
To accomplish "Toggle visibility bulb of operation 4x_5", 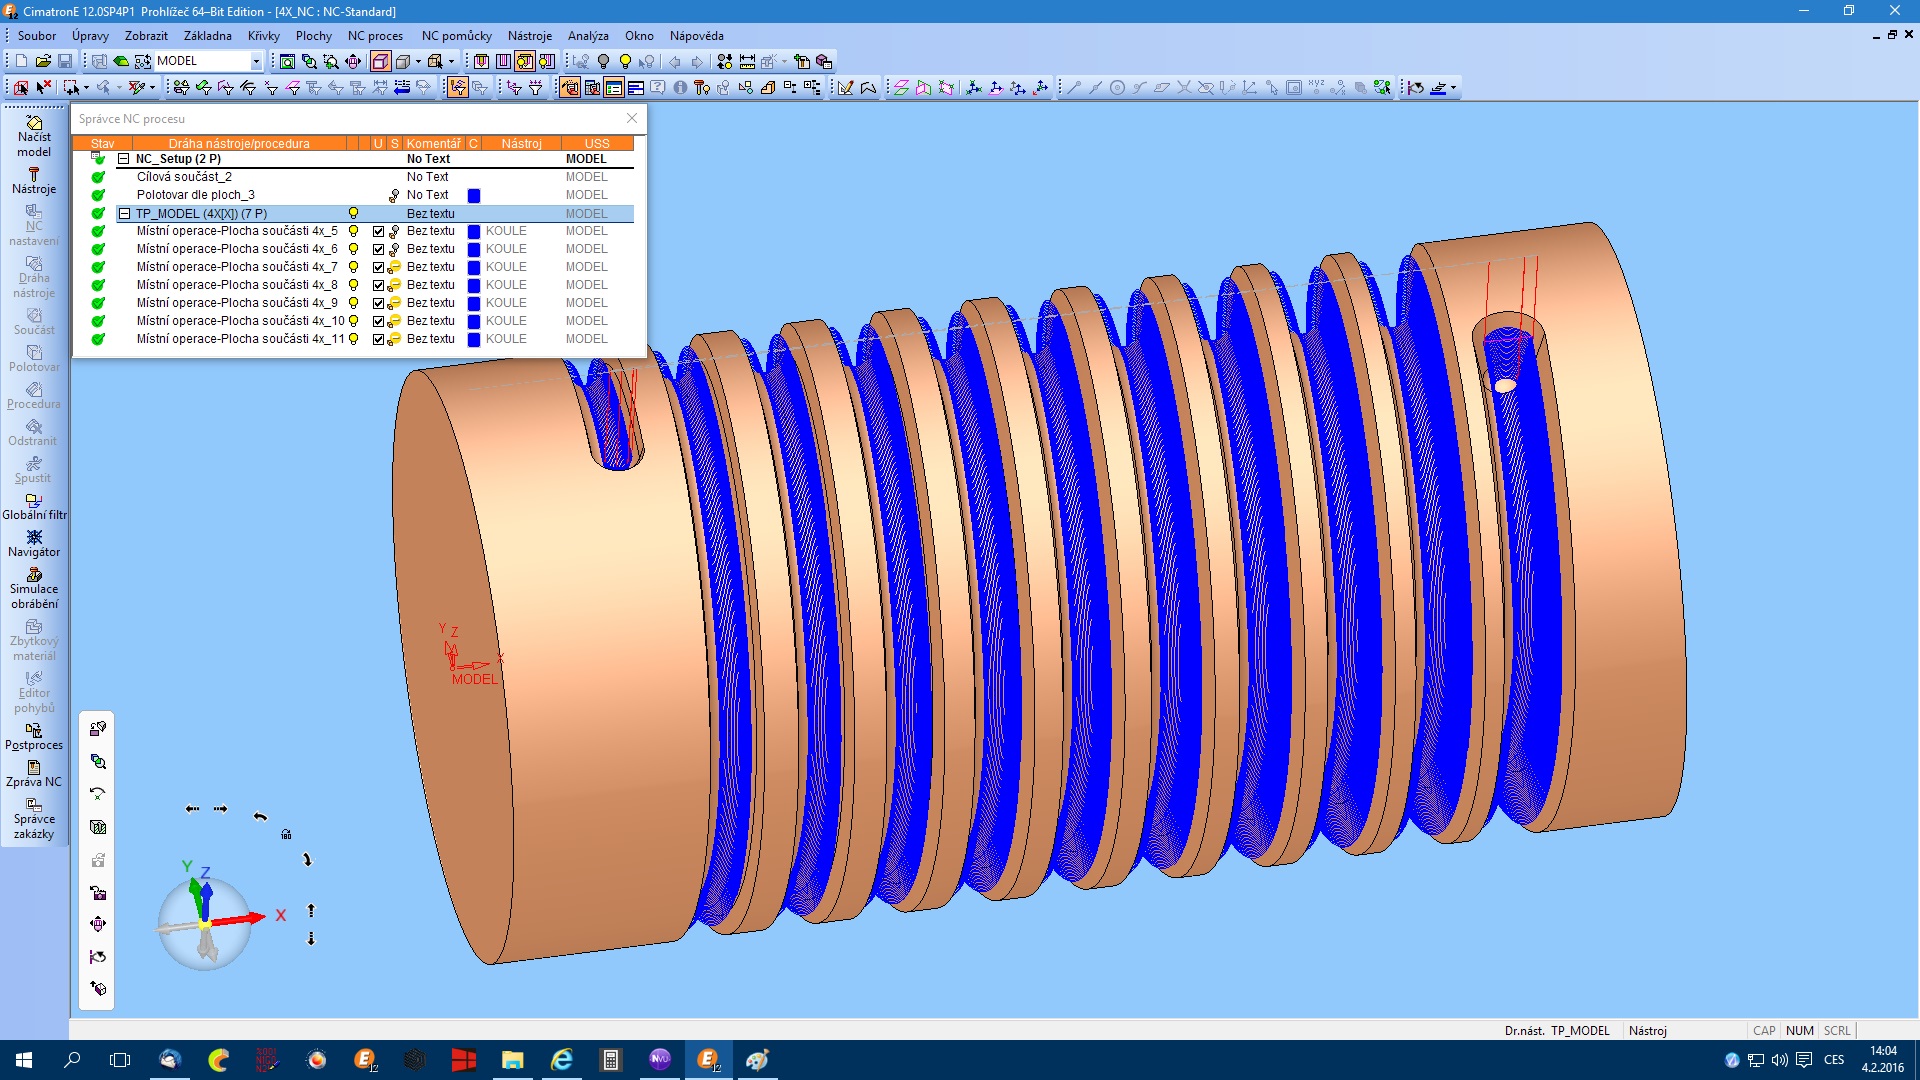I will pos(353,231).
